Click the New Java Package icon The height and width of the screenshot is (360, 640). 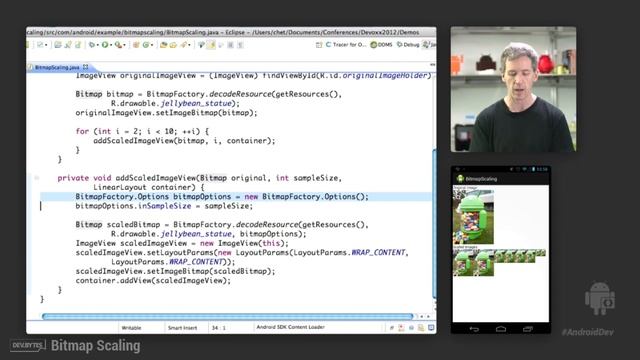click(136, 45)
